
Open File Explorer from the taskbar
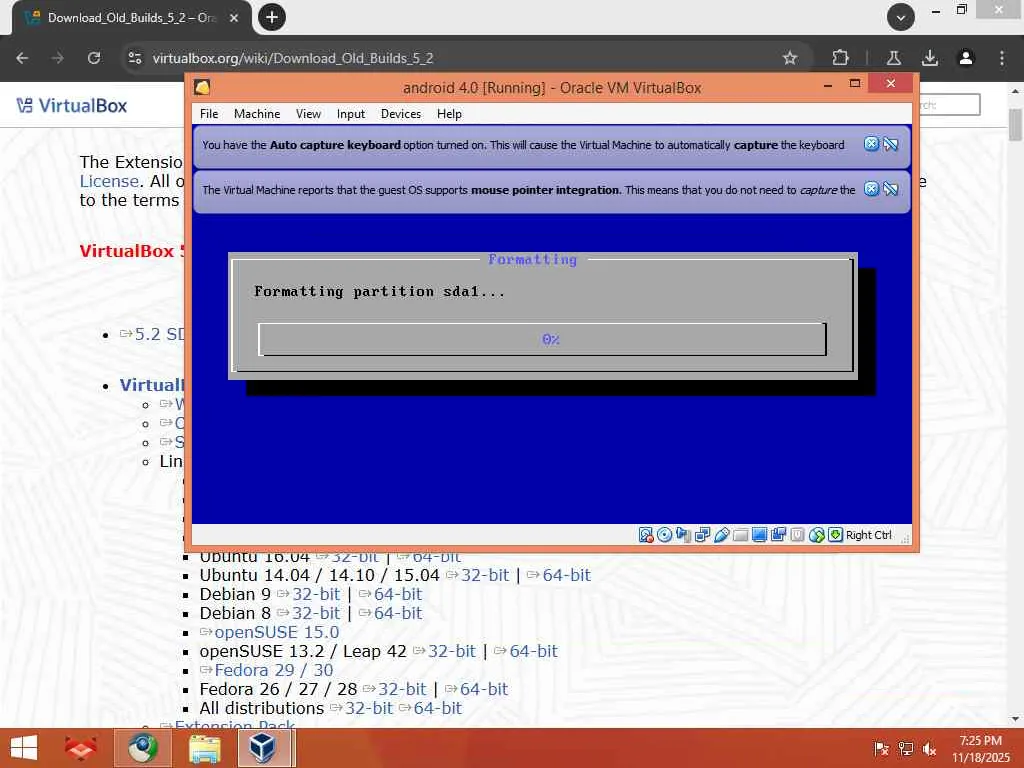[204, 748]
